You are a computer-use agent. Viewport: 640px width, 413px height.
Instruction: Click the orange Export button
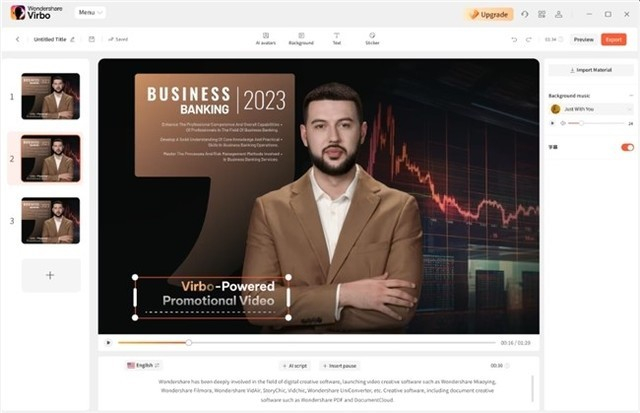[x=613, y=40]
